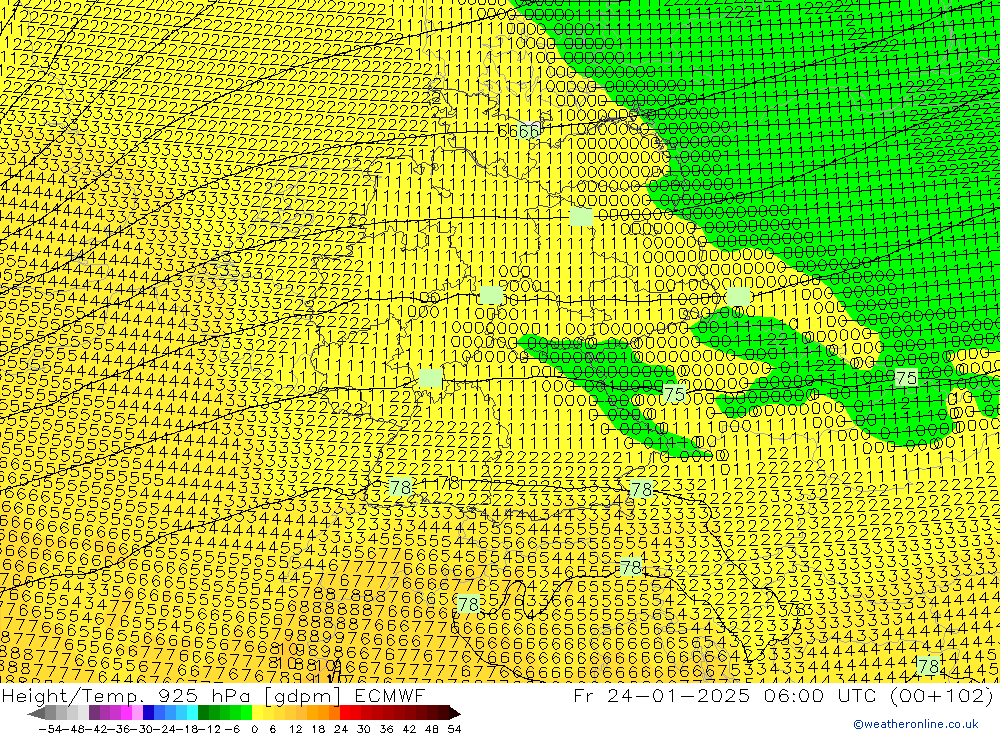Click the '-36' legend value
The image size is (1000, 733).
pyautogui.click(x=119, y=729)
